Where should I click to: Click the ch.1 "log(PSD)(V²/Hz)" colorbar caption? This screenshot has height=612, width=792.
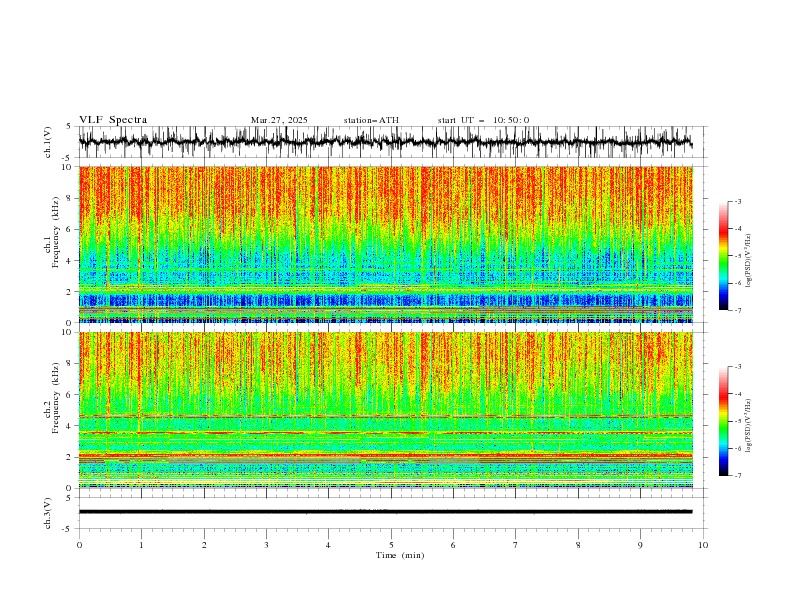(748, 261)
